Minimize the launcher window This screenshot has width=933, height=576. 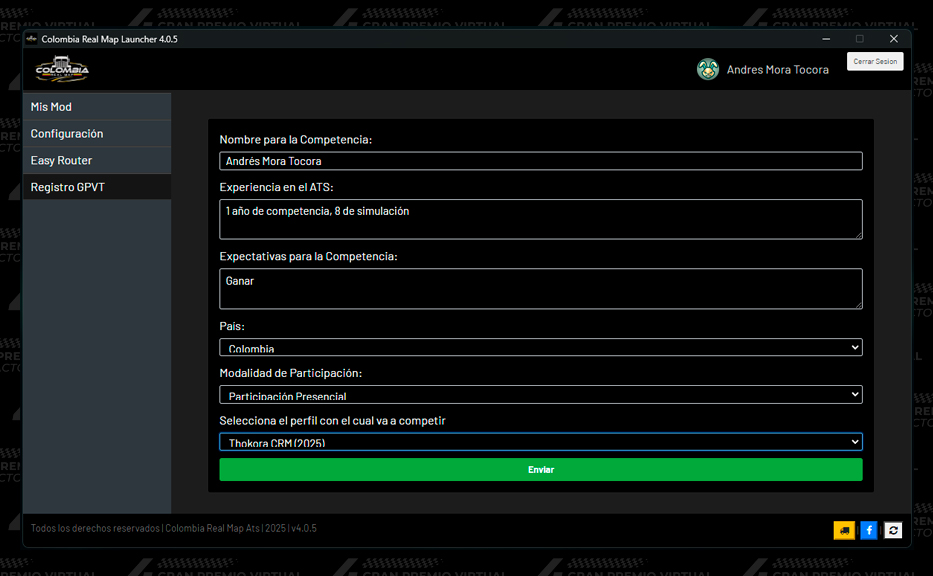pyautogui.click(x=826, y=39)
